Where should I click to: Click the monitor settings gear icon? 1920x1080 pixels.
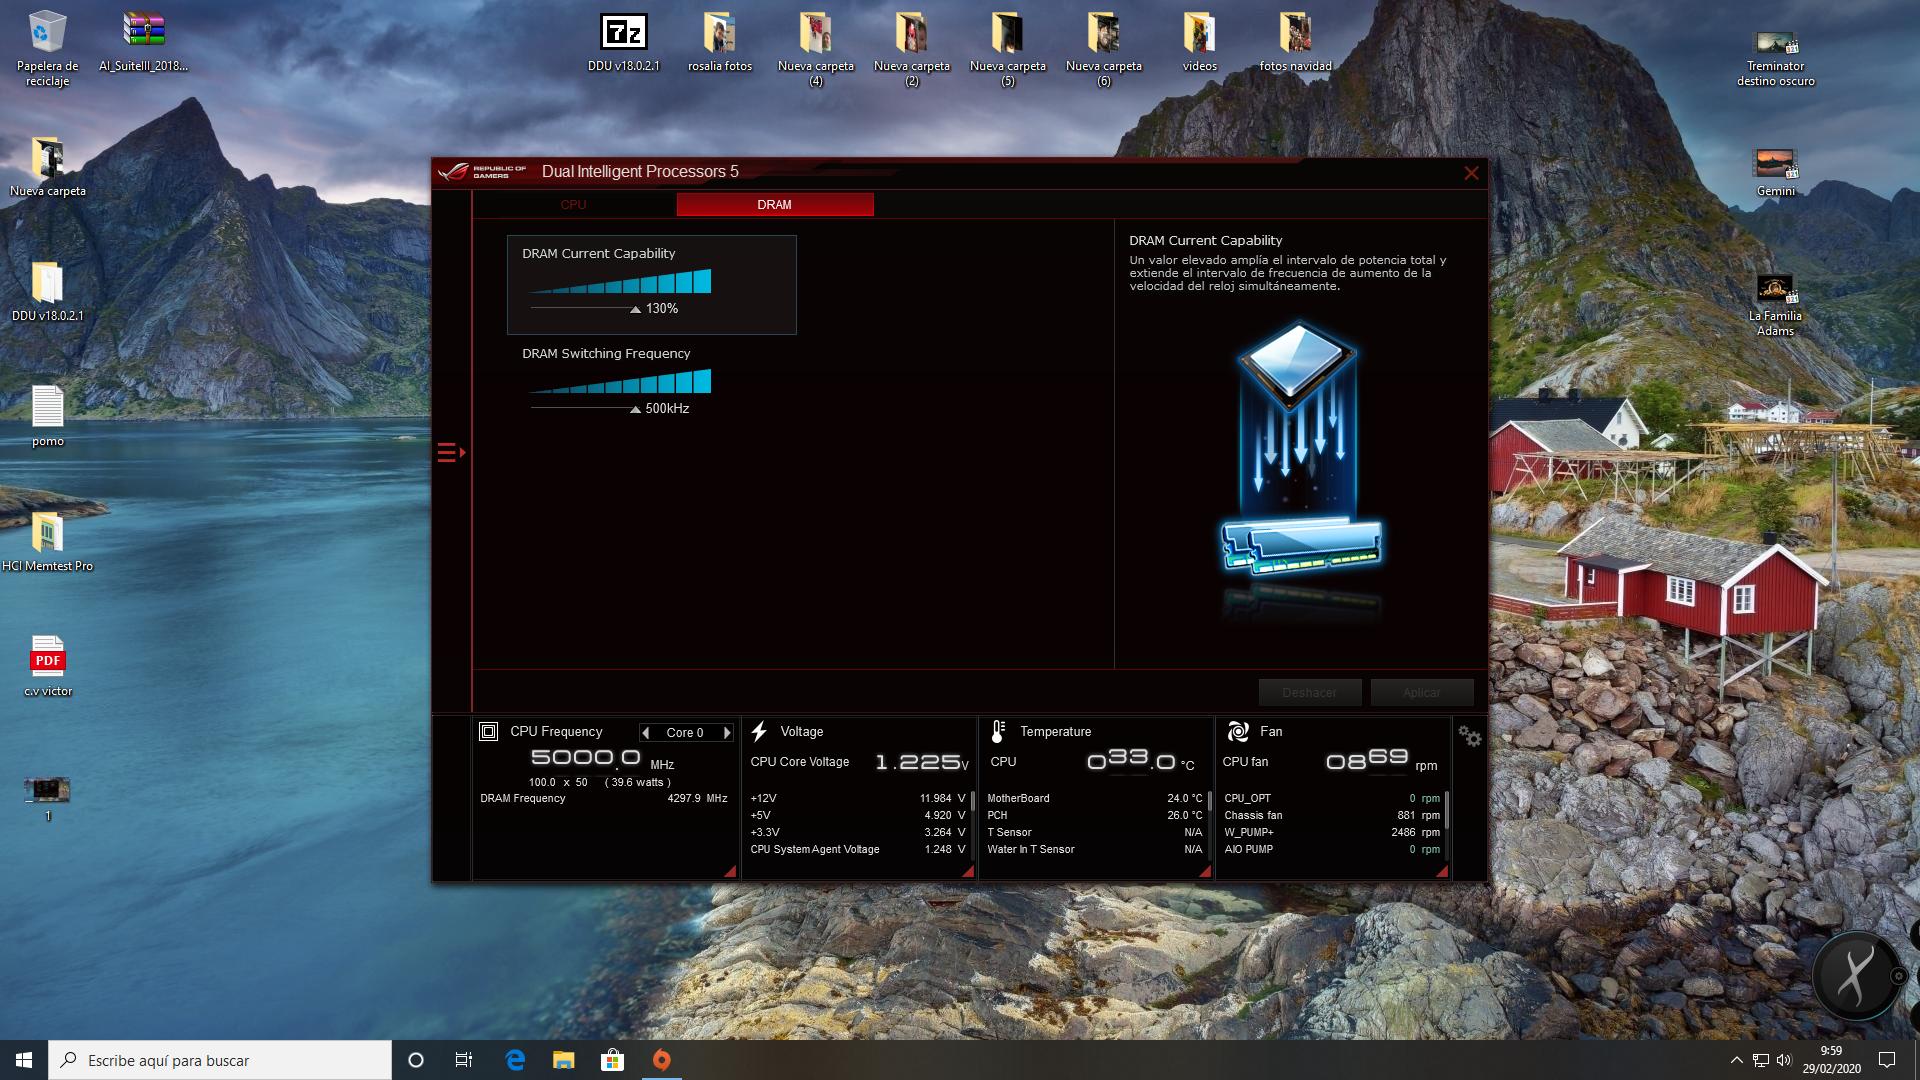pyautogui.click(x=1469, y=736)
